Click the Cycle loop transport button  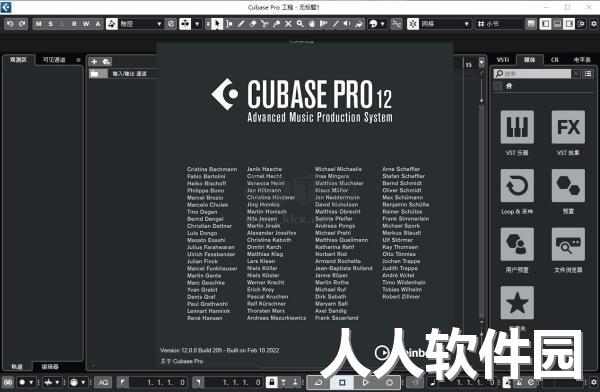pos(318,382)
